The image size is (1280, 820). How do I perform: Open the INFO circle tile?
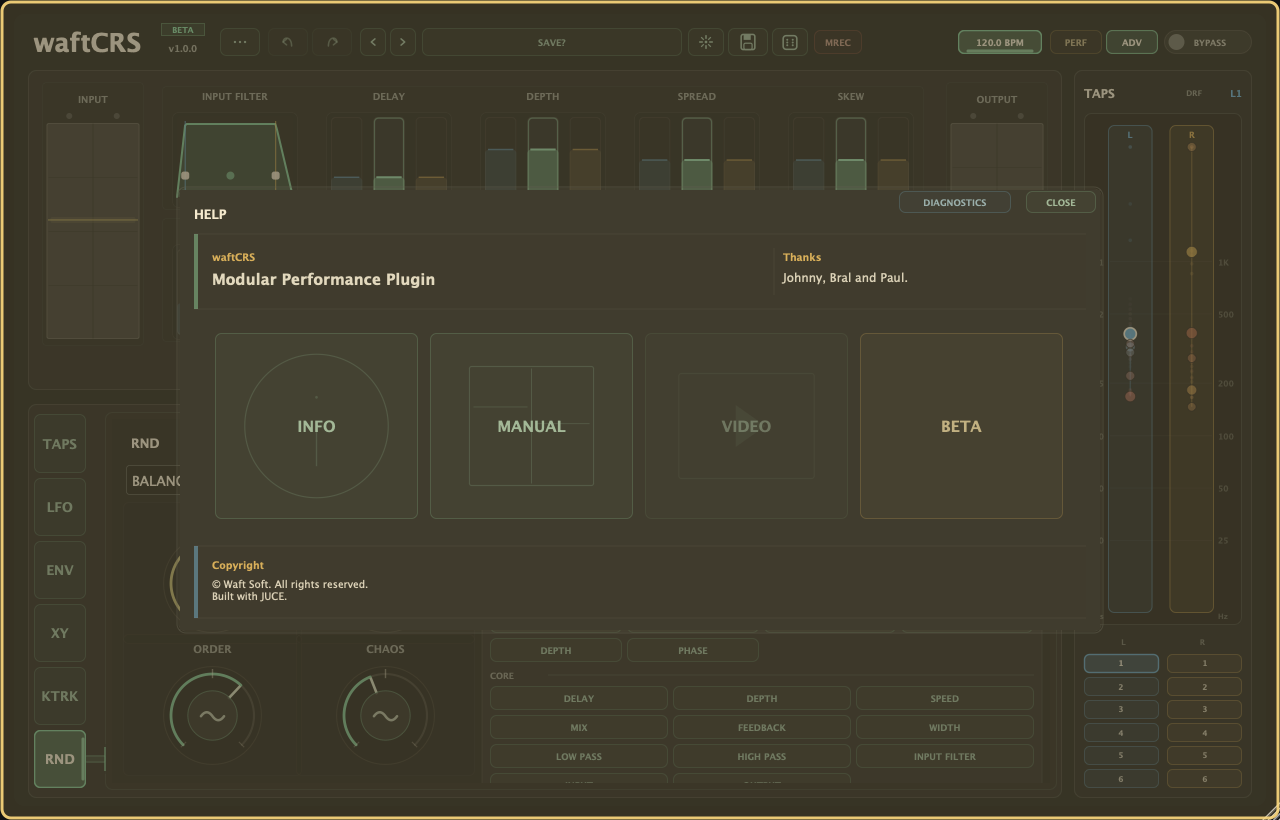[316, 426]
